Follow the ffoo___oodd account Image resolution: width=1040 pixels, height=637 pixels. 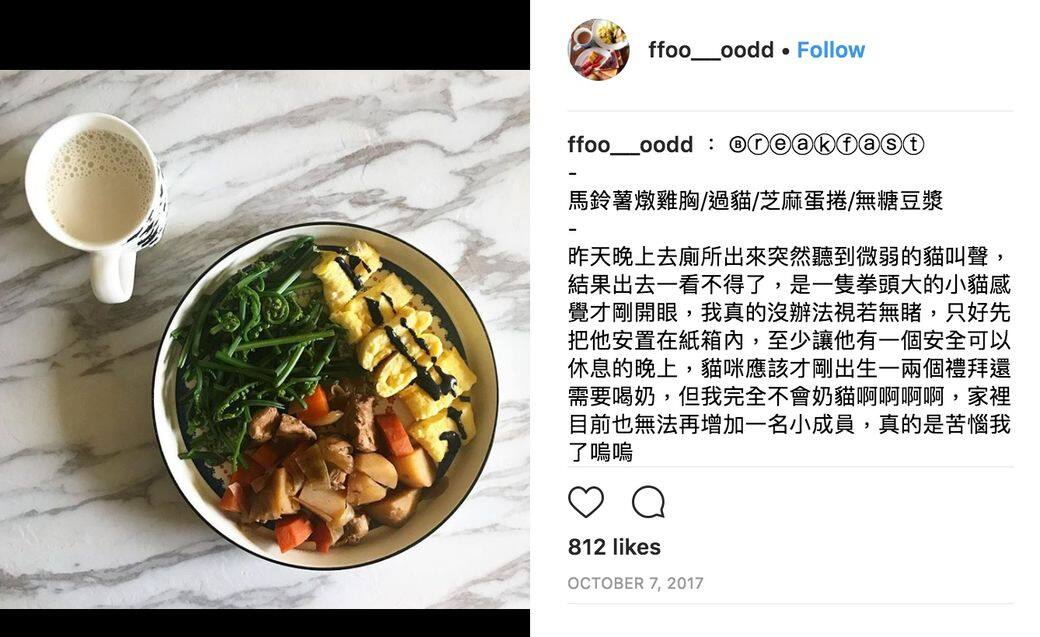point(830,50)
